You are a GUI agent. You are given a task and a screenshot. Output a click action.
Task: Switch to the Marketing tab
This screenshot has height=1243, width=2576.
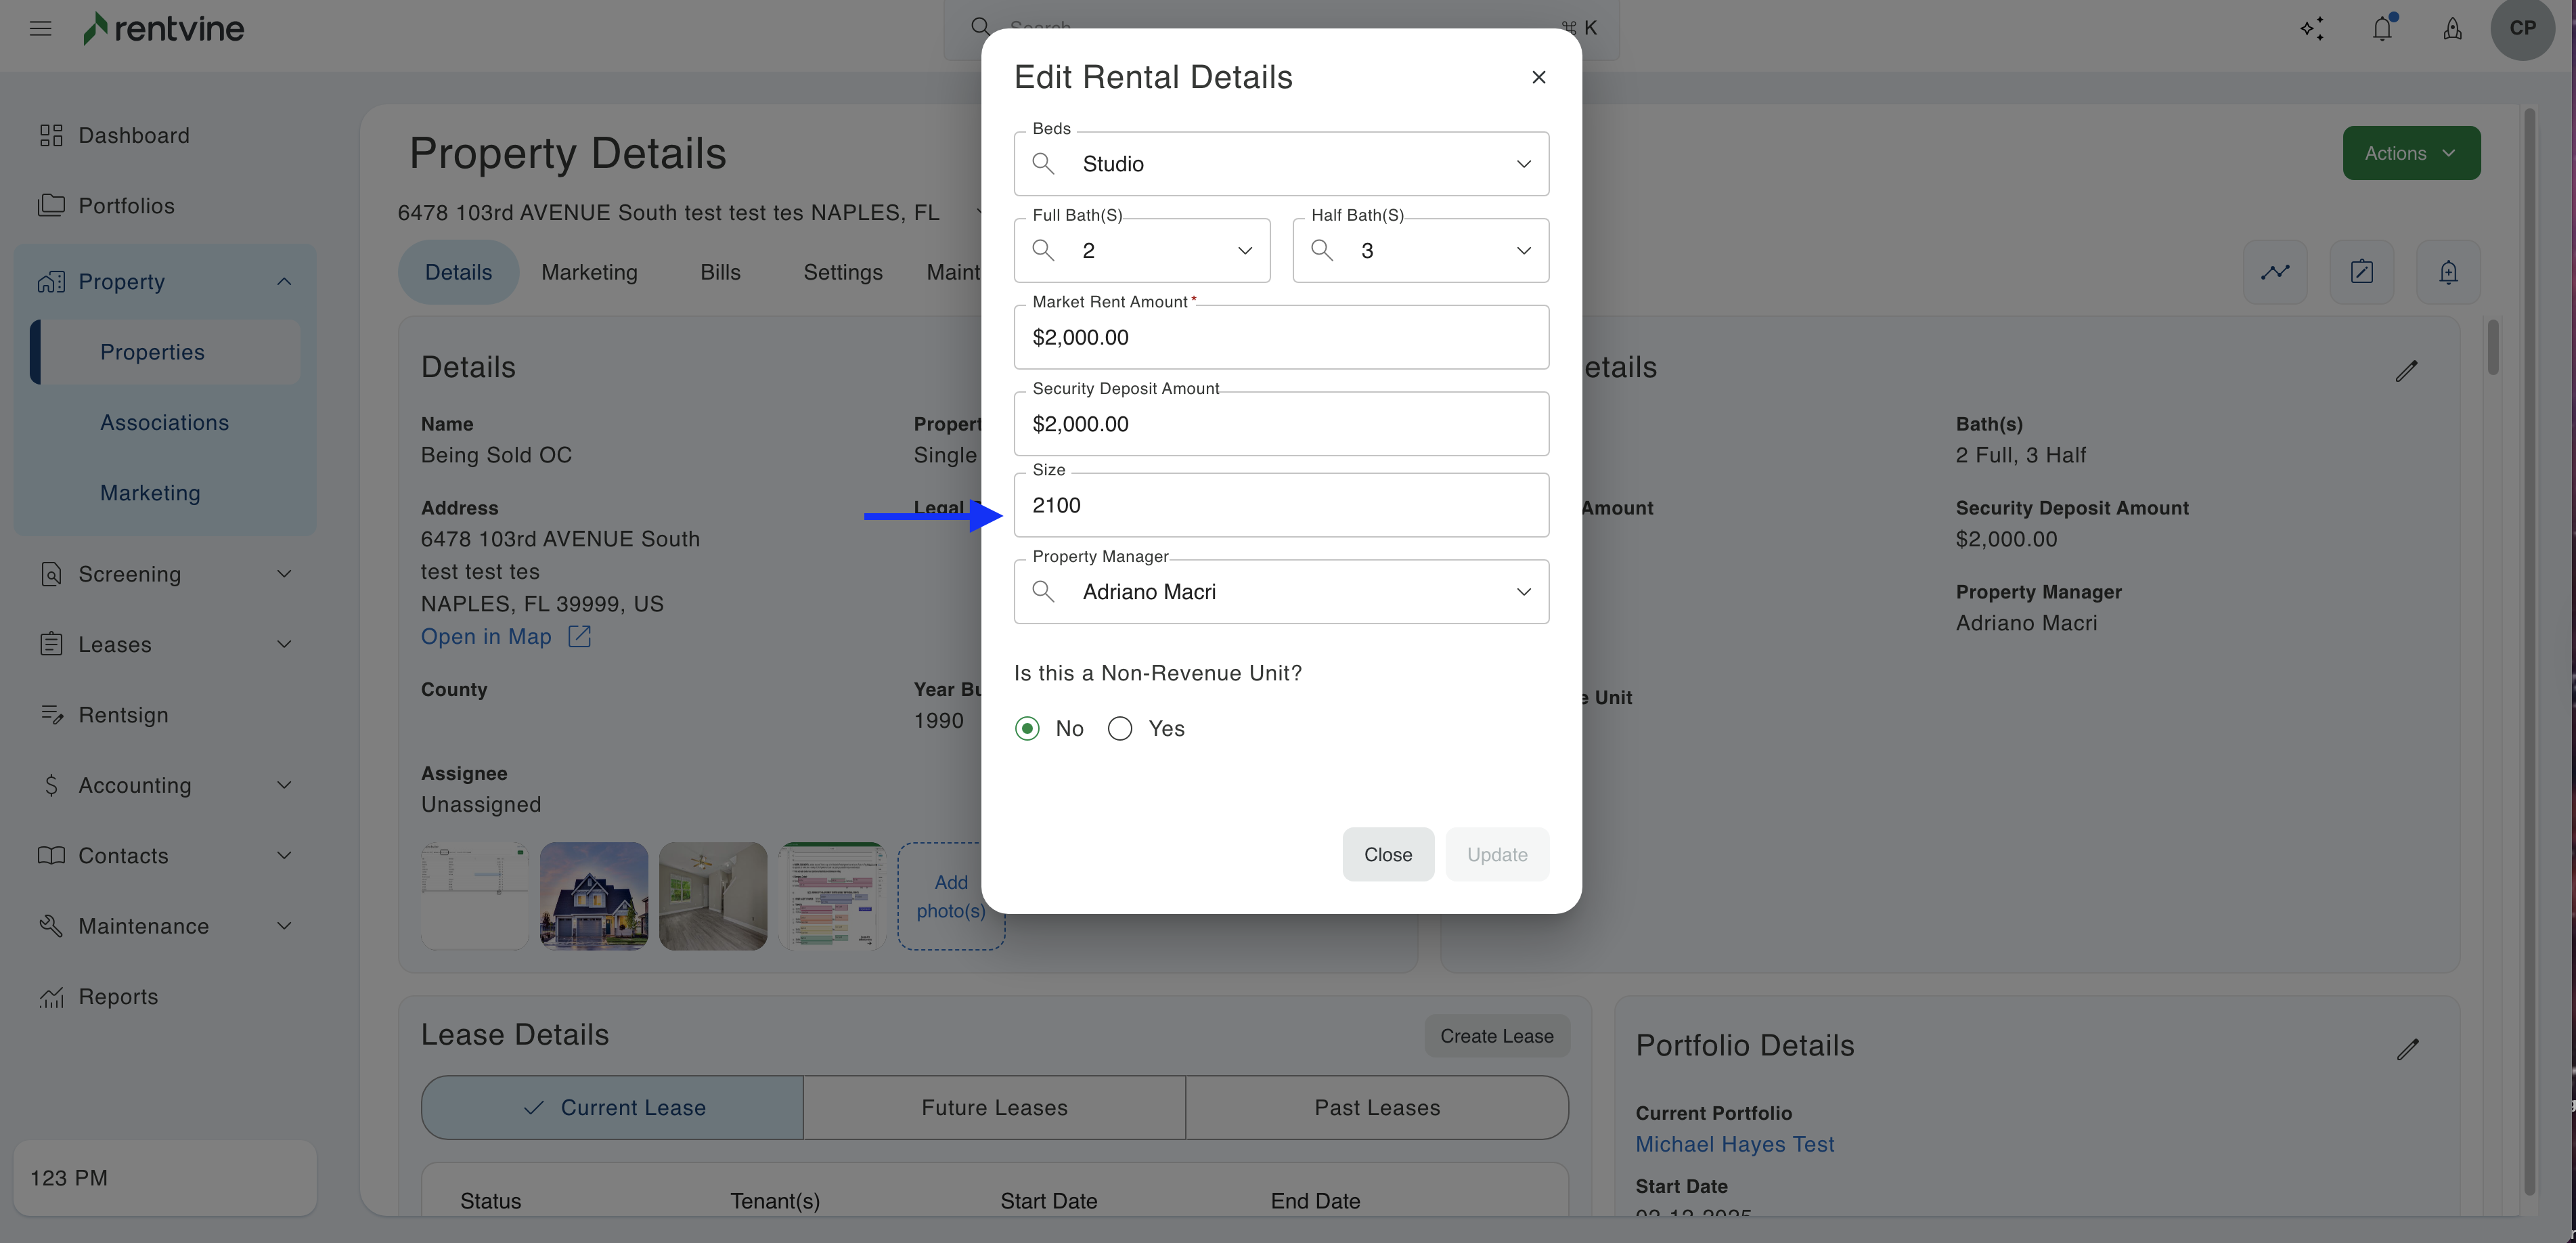pyautogui.click(x=589, y=272)
